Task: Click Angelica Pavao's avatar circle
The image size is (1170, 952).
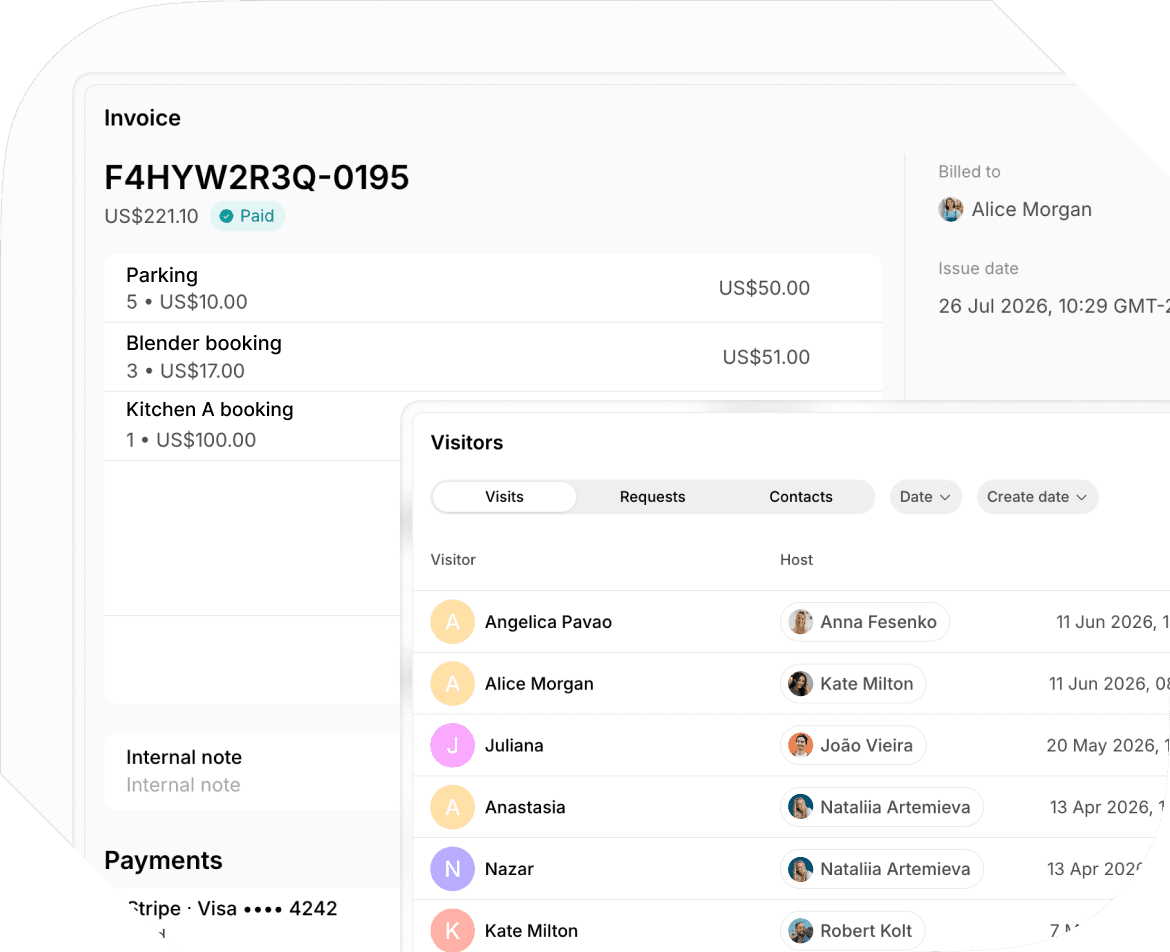Action: 452,622
